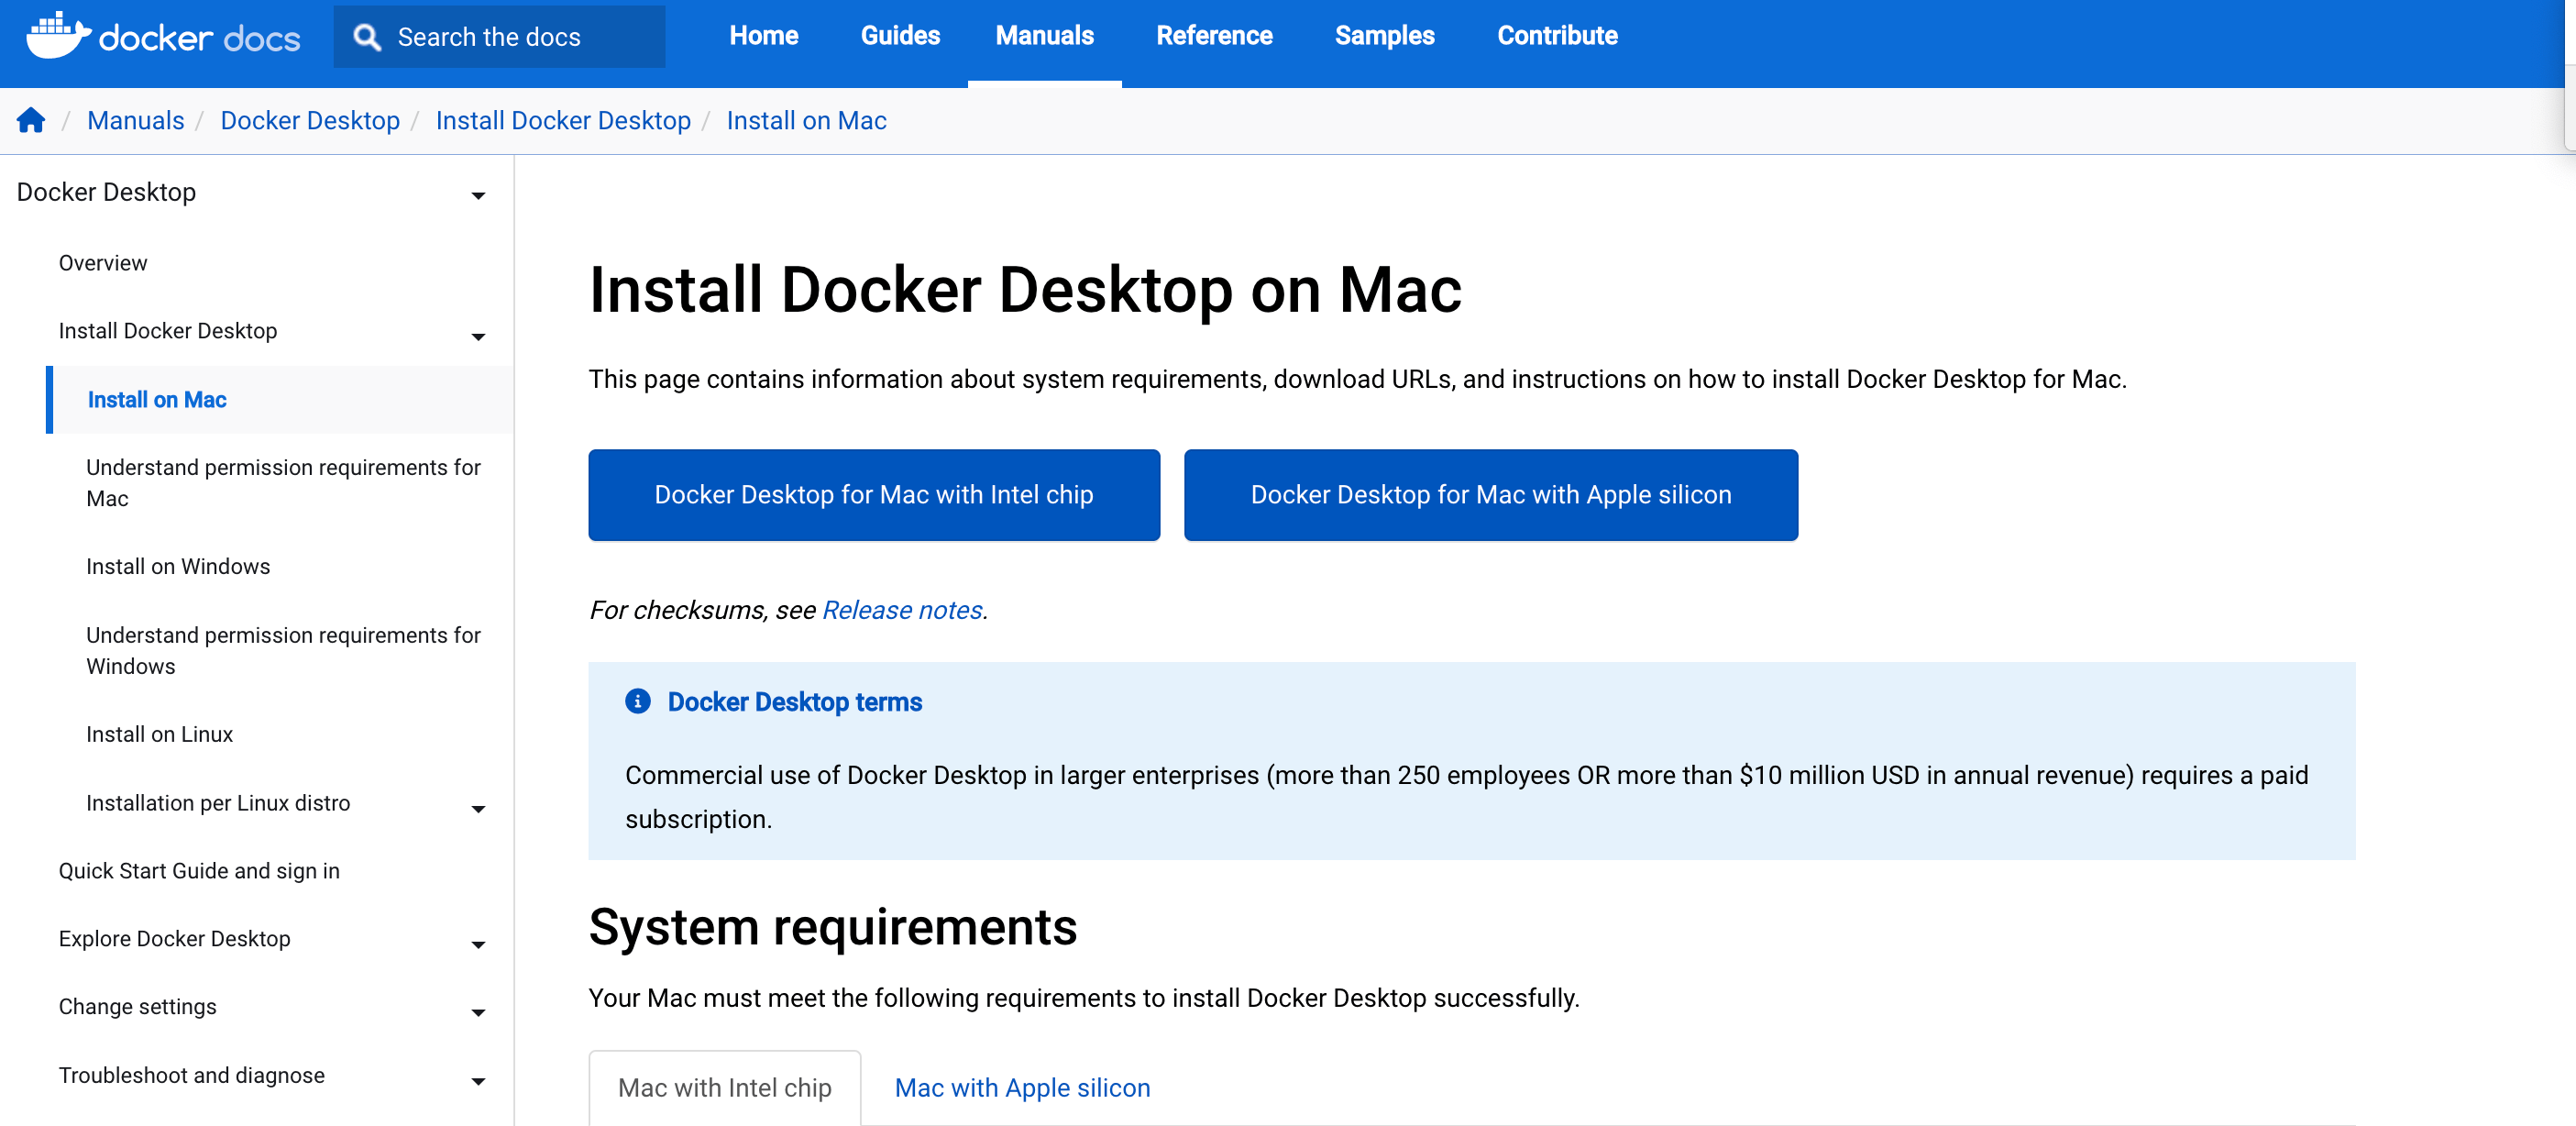The height and width of the screenshot is (1126, 2576).
Task: Open Install on Linux sidebar item
Action: pyautogui.click(x=159, y=734)
